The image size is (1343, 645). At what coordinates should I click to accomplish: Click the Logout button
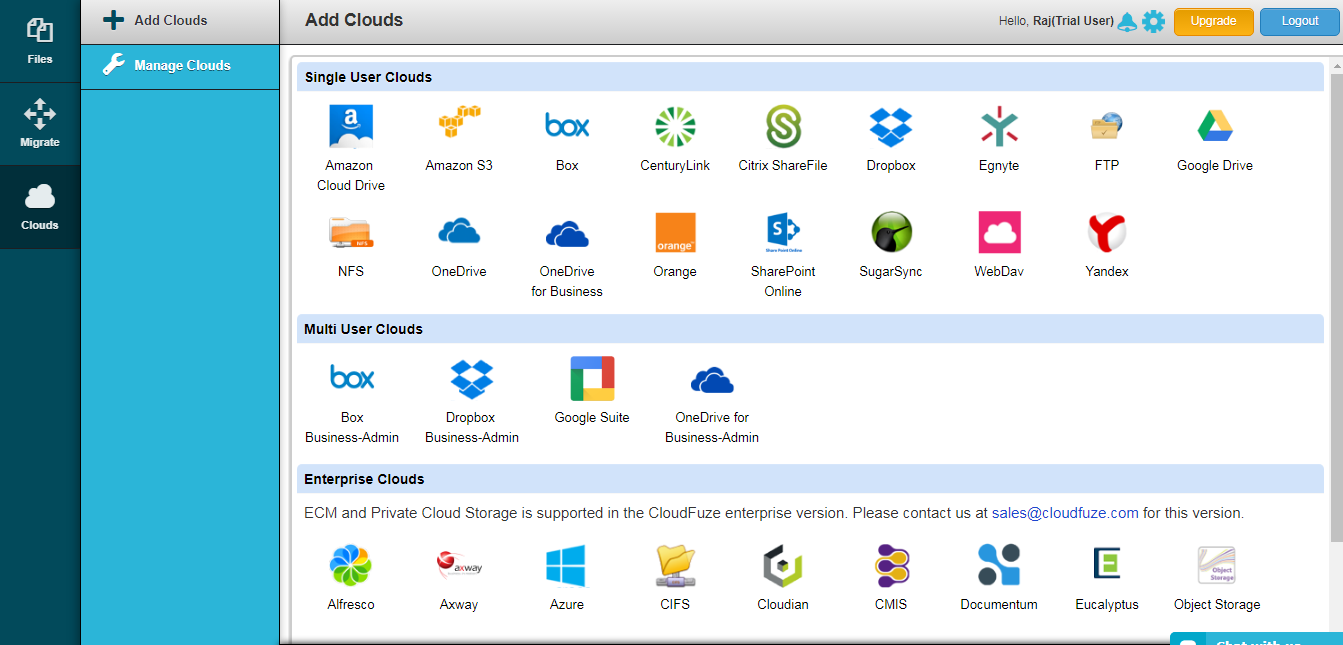click(x=1300, y=21)
